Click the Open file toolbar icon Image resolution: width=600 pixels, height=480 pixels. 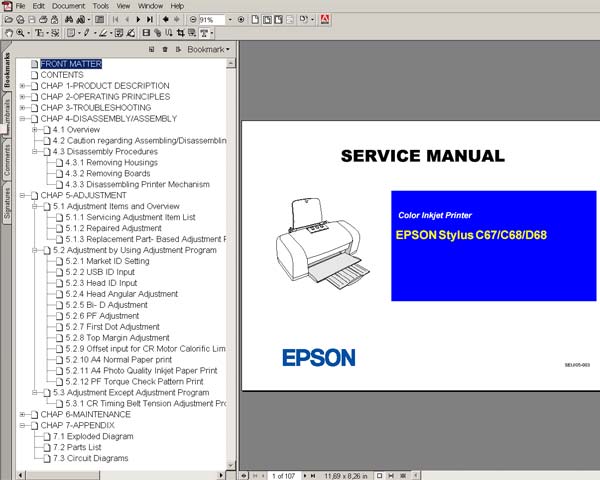[9, 19]
